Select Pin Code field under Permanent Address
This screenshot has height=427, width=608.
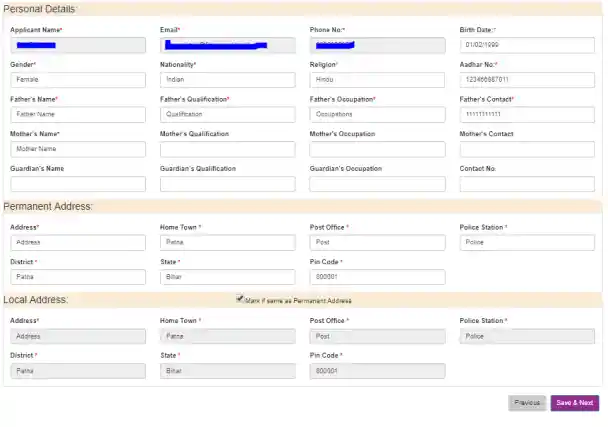pos(377,277)
